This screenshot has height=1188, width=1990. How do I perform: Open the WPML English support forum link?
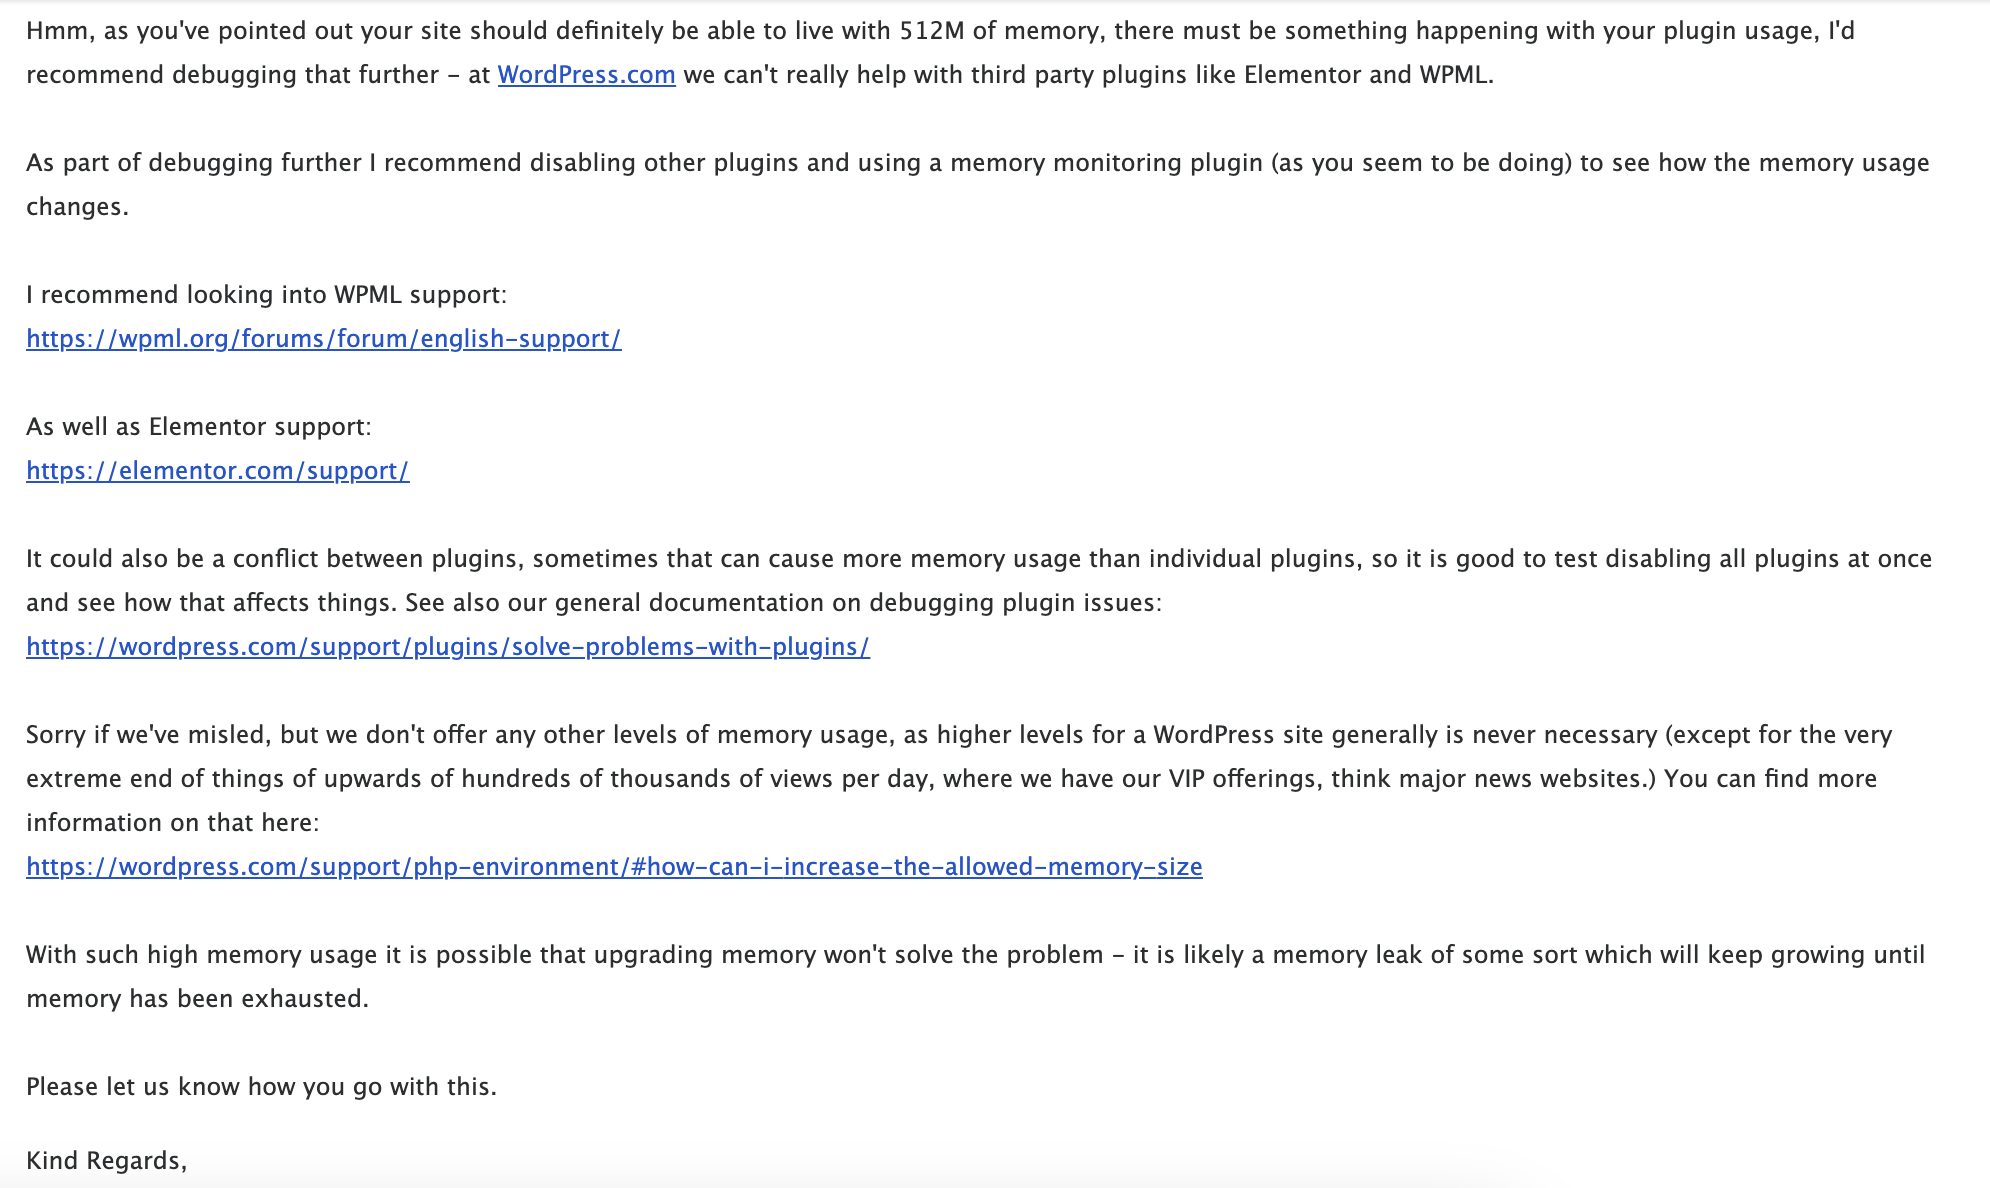click(323, 339)
